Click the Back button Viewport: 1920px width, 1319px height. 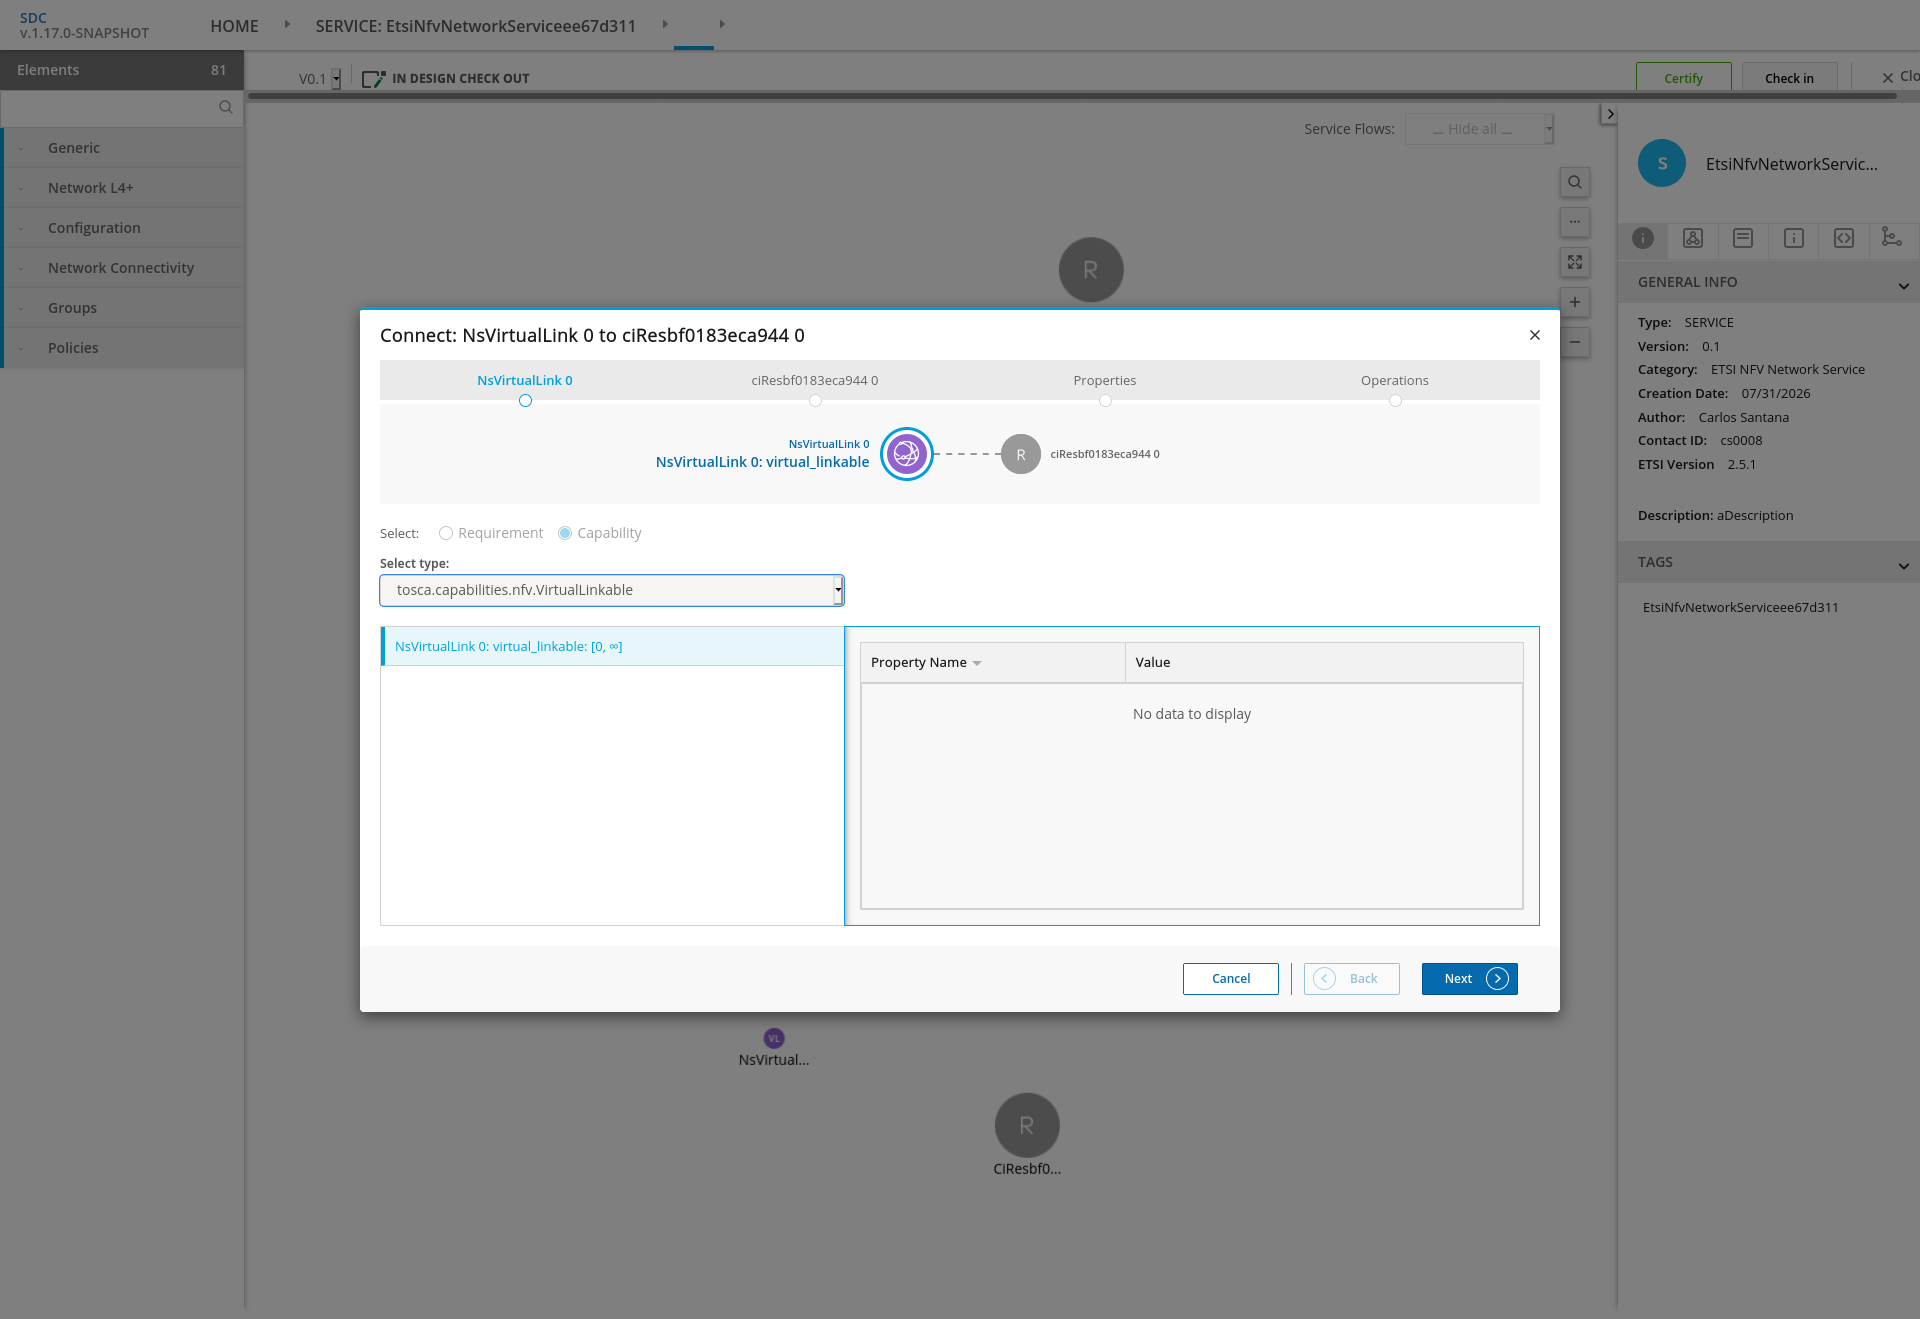1351,979
